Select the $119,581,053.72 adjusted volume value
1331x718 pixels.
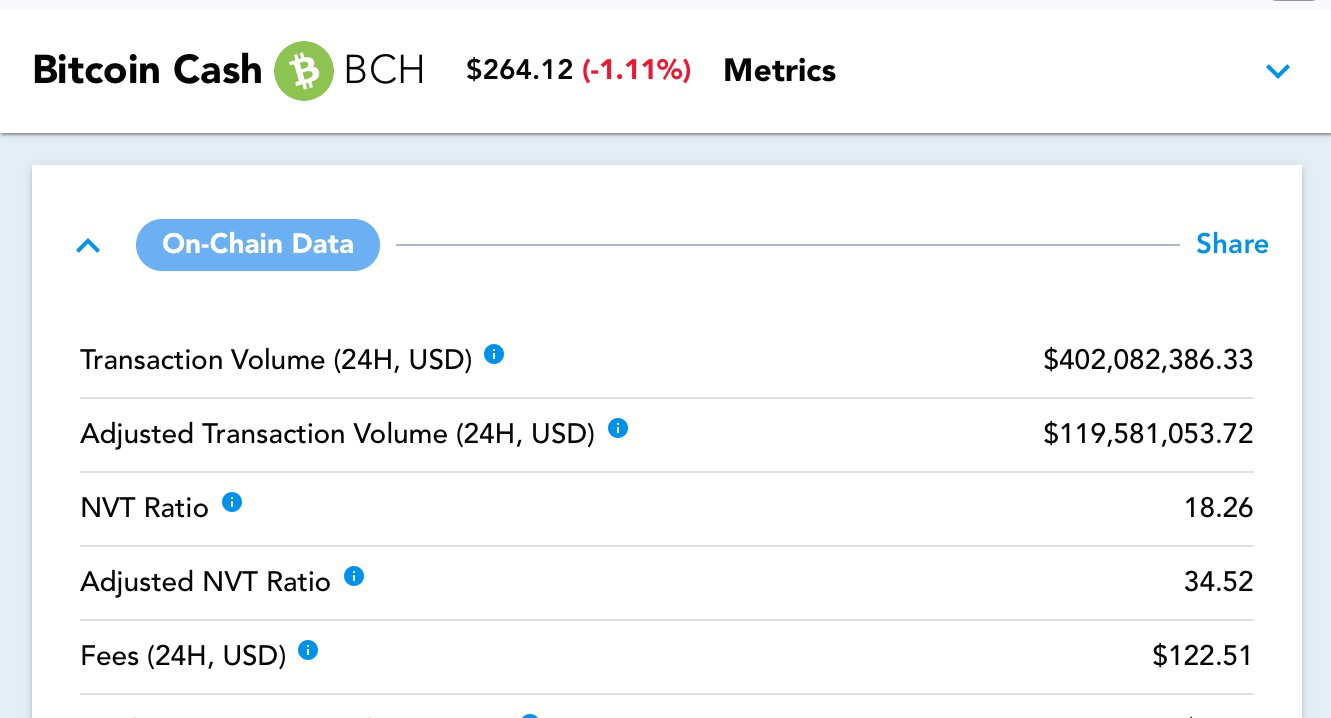1148,434
